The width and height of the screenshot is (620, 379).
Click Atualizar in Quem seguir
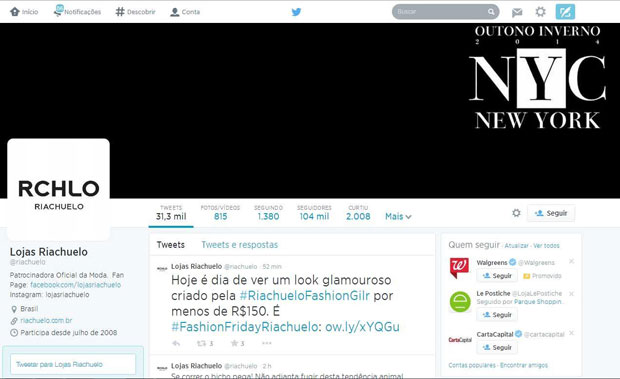click(516, 246)
